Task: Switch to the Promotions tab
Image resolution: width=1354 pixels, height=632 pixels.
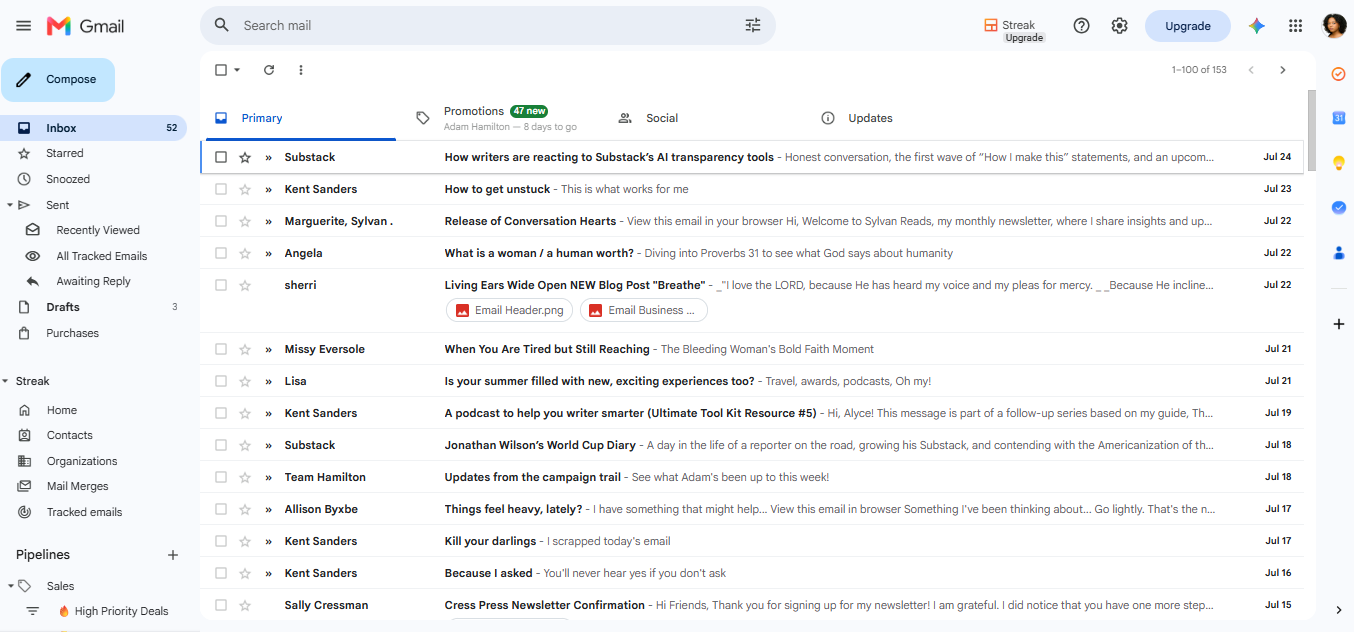Action: (x=500, y=118)
